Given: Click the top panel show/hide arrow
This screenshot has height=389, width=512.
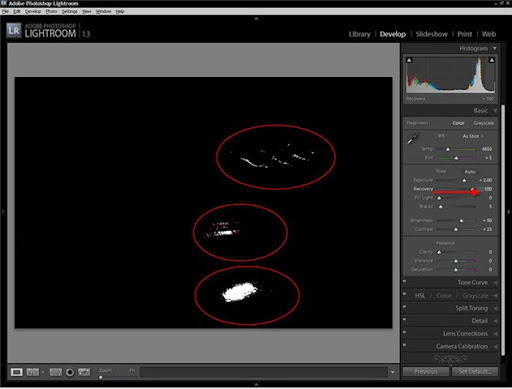Looking at the screenshot, I should point(256,19).
